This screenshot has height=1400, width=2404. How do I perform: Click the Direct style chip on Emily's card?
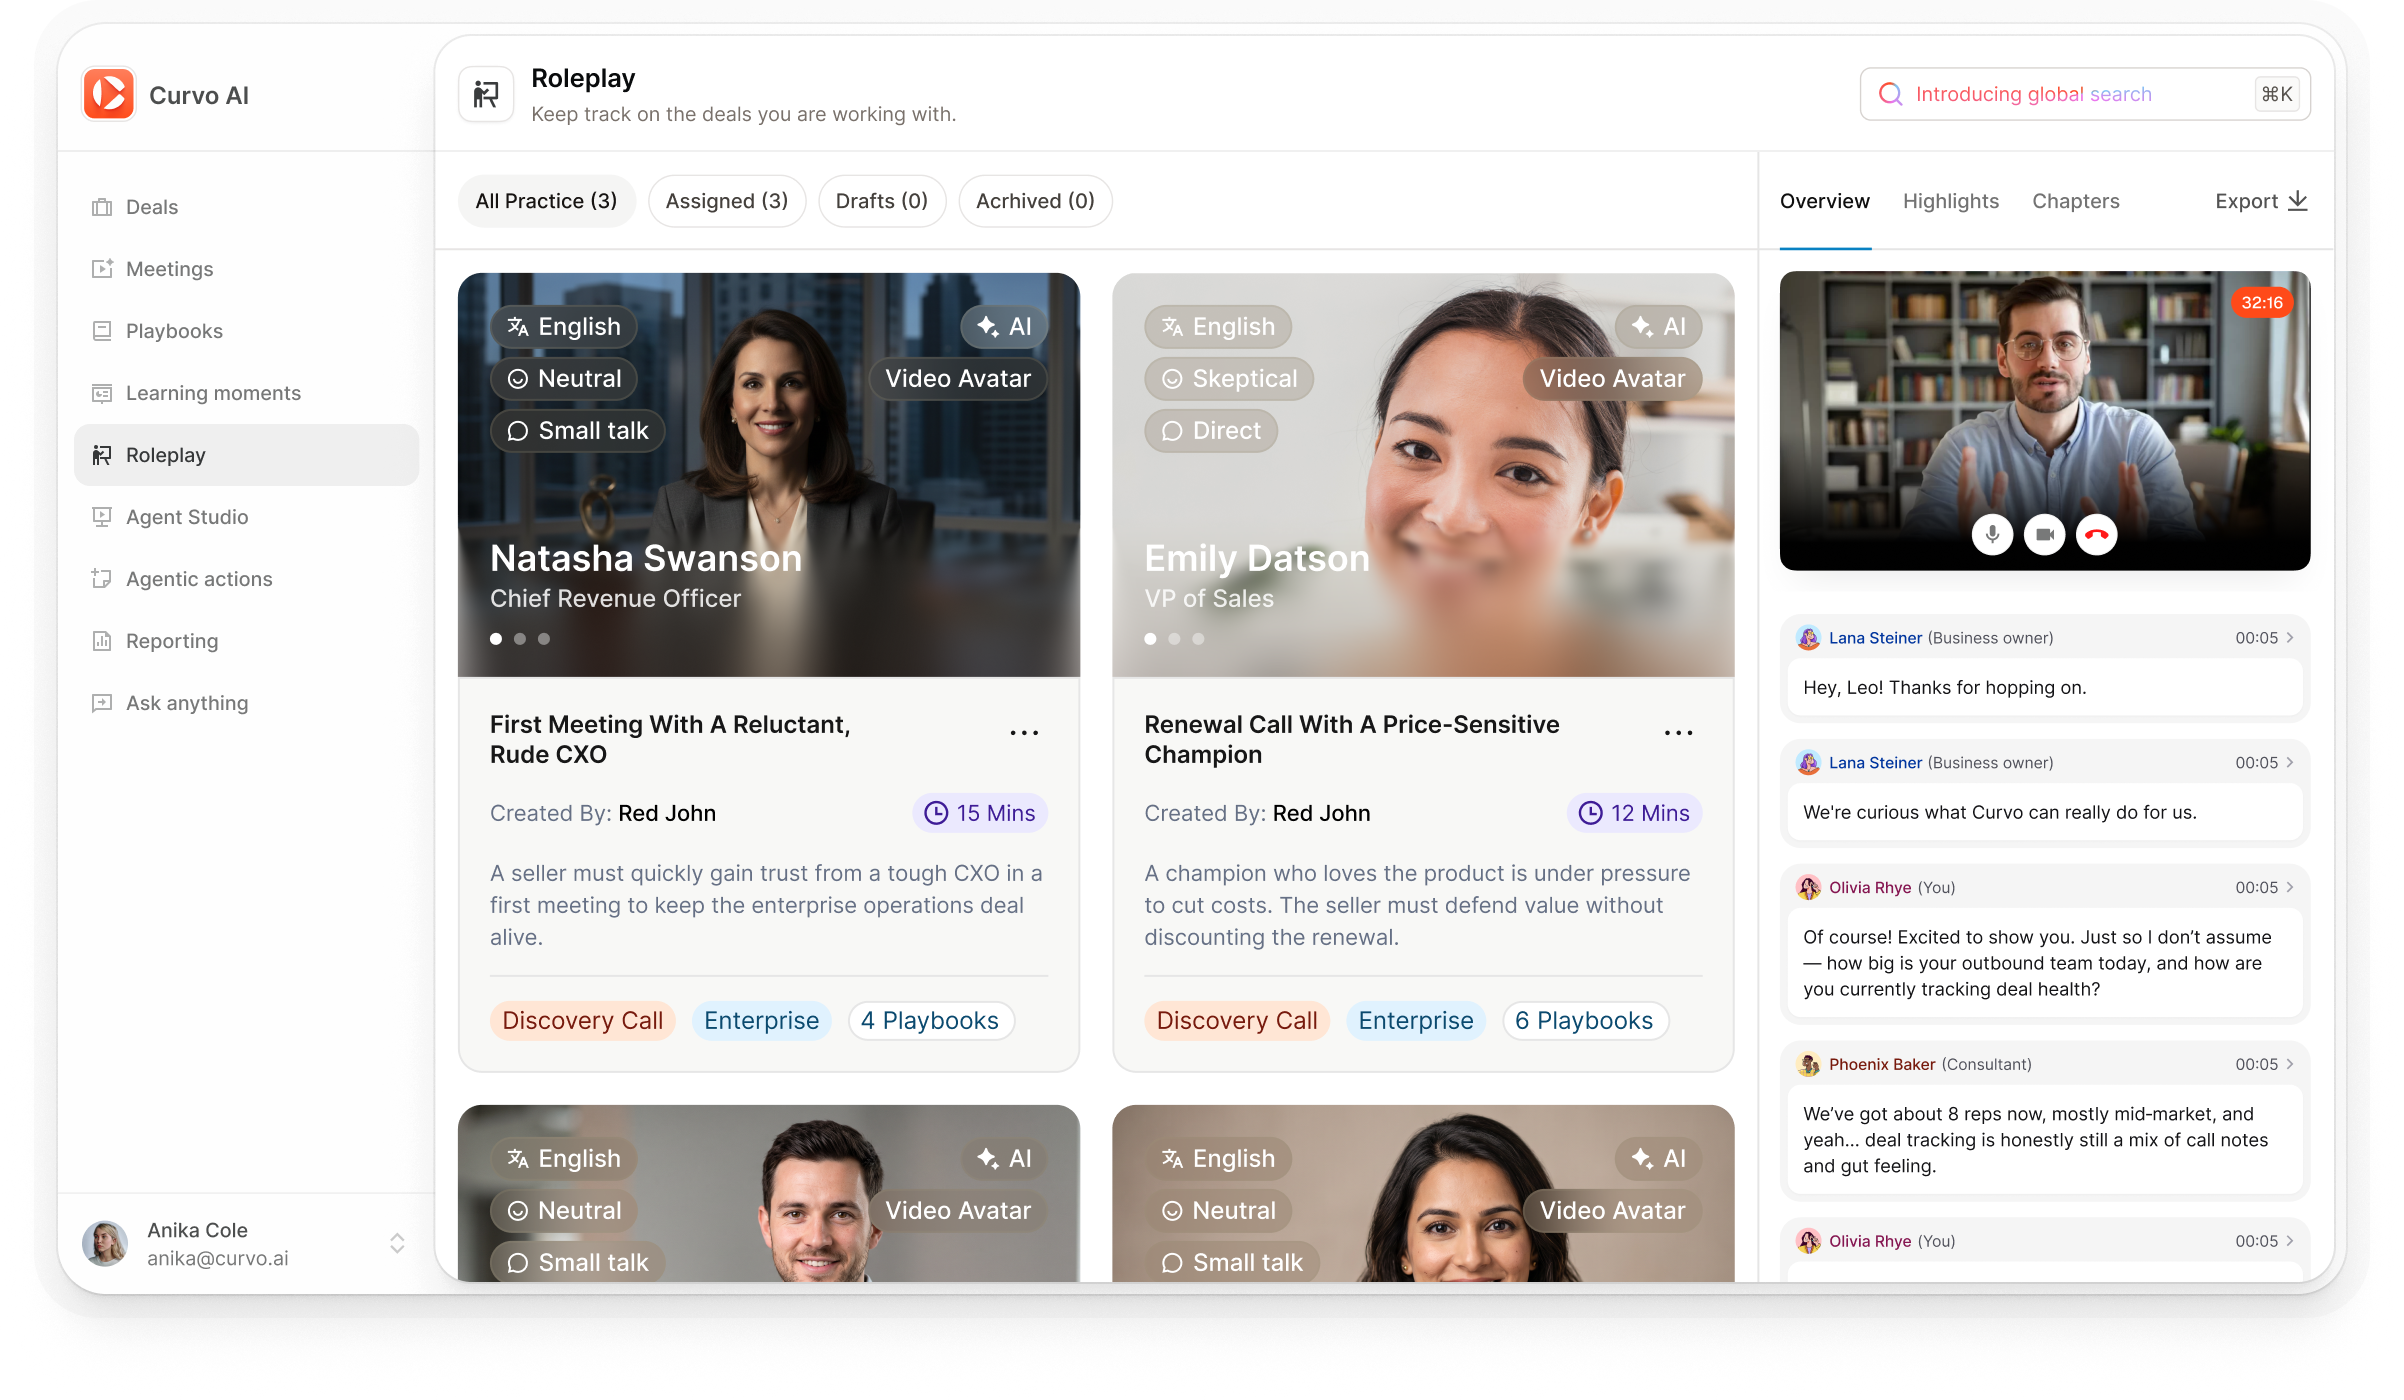click(x=1211, y=431)
